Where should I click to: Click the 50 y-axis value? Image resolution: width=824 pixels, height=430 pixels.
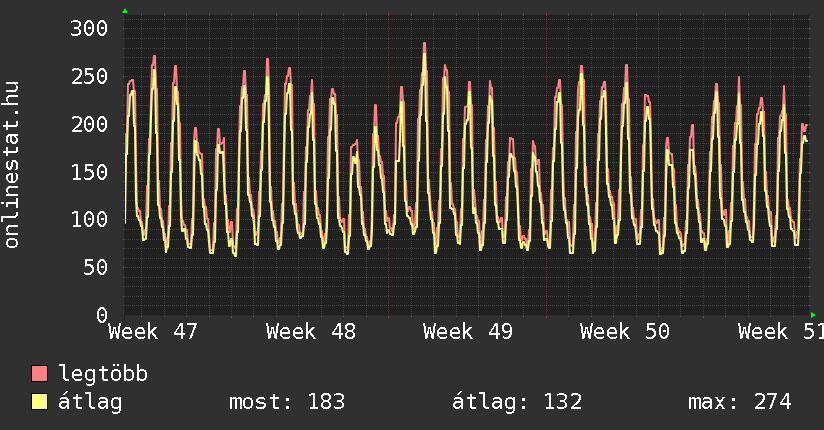tap(94, 267)
